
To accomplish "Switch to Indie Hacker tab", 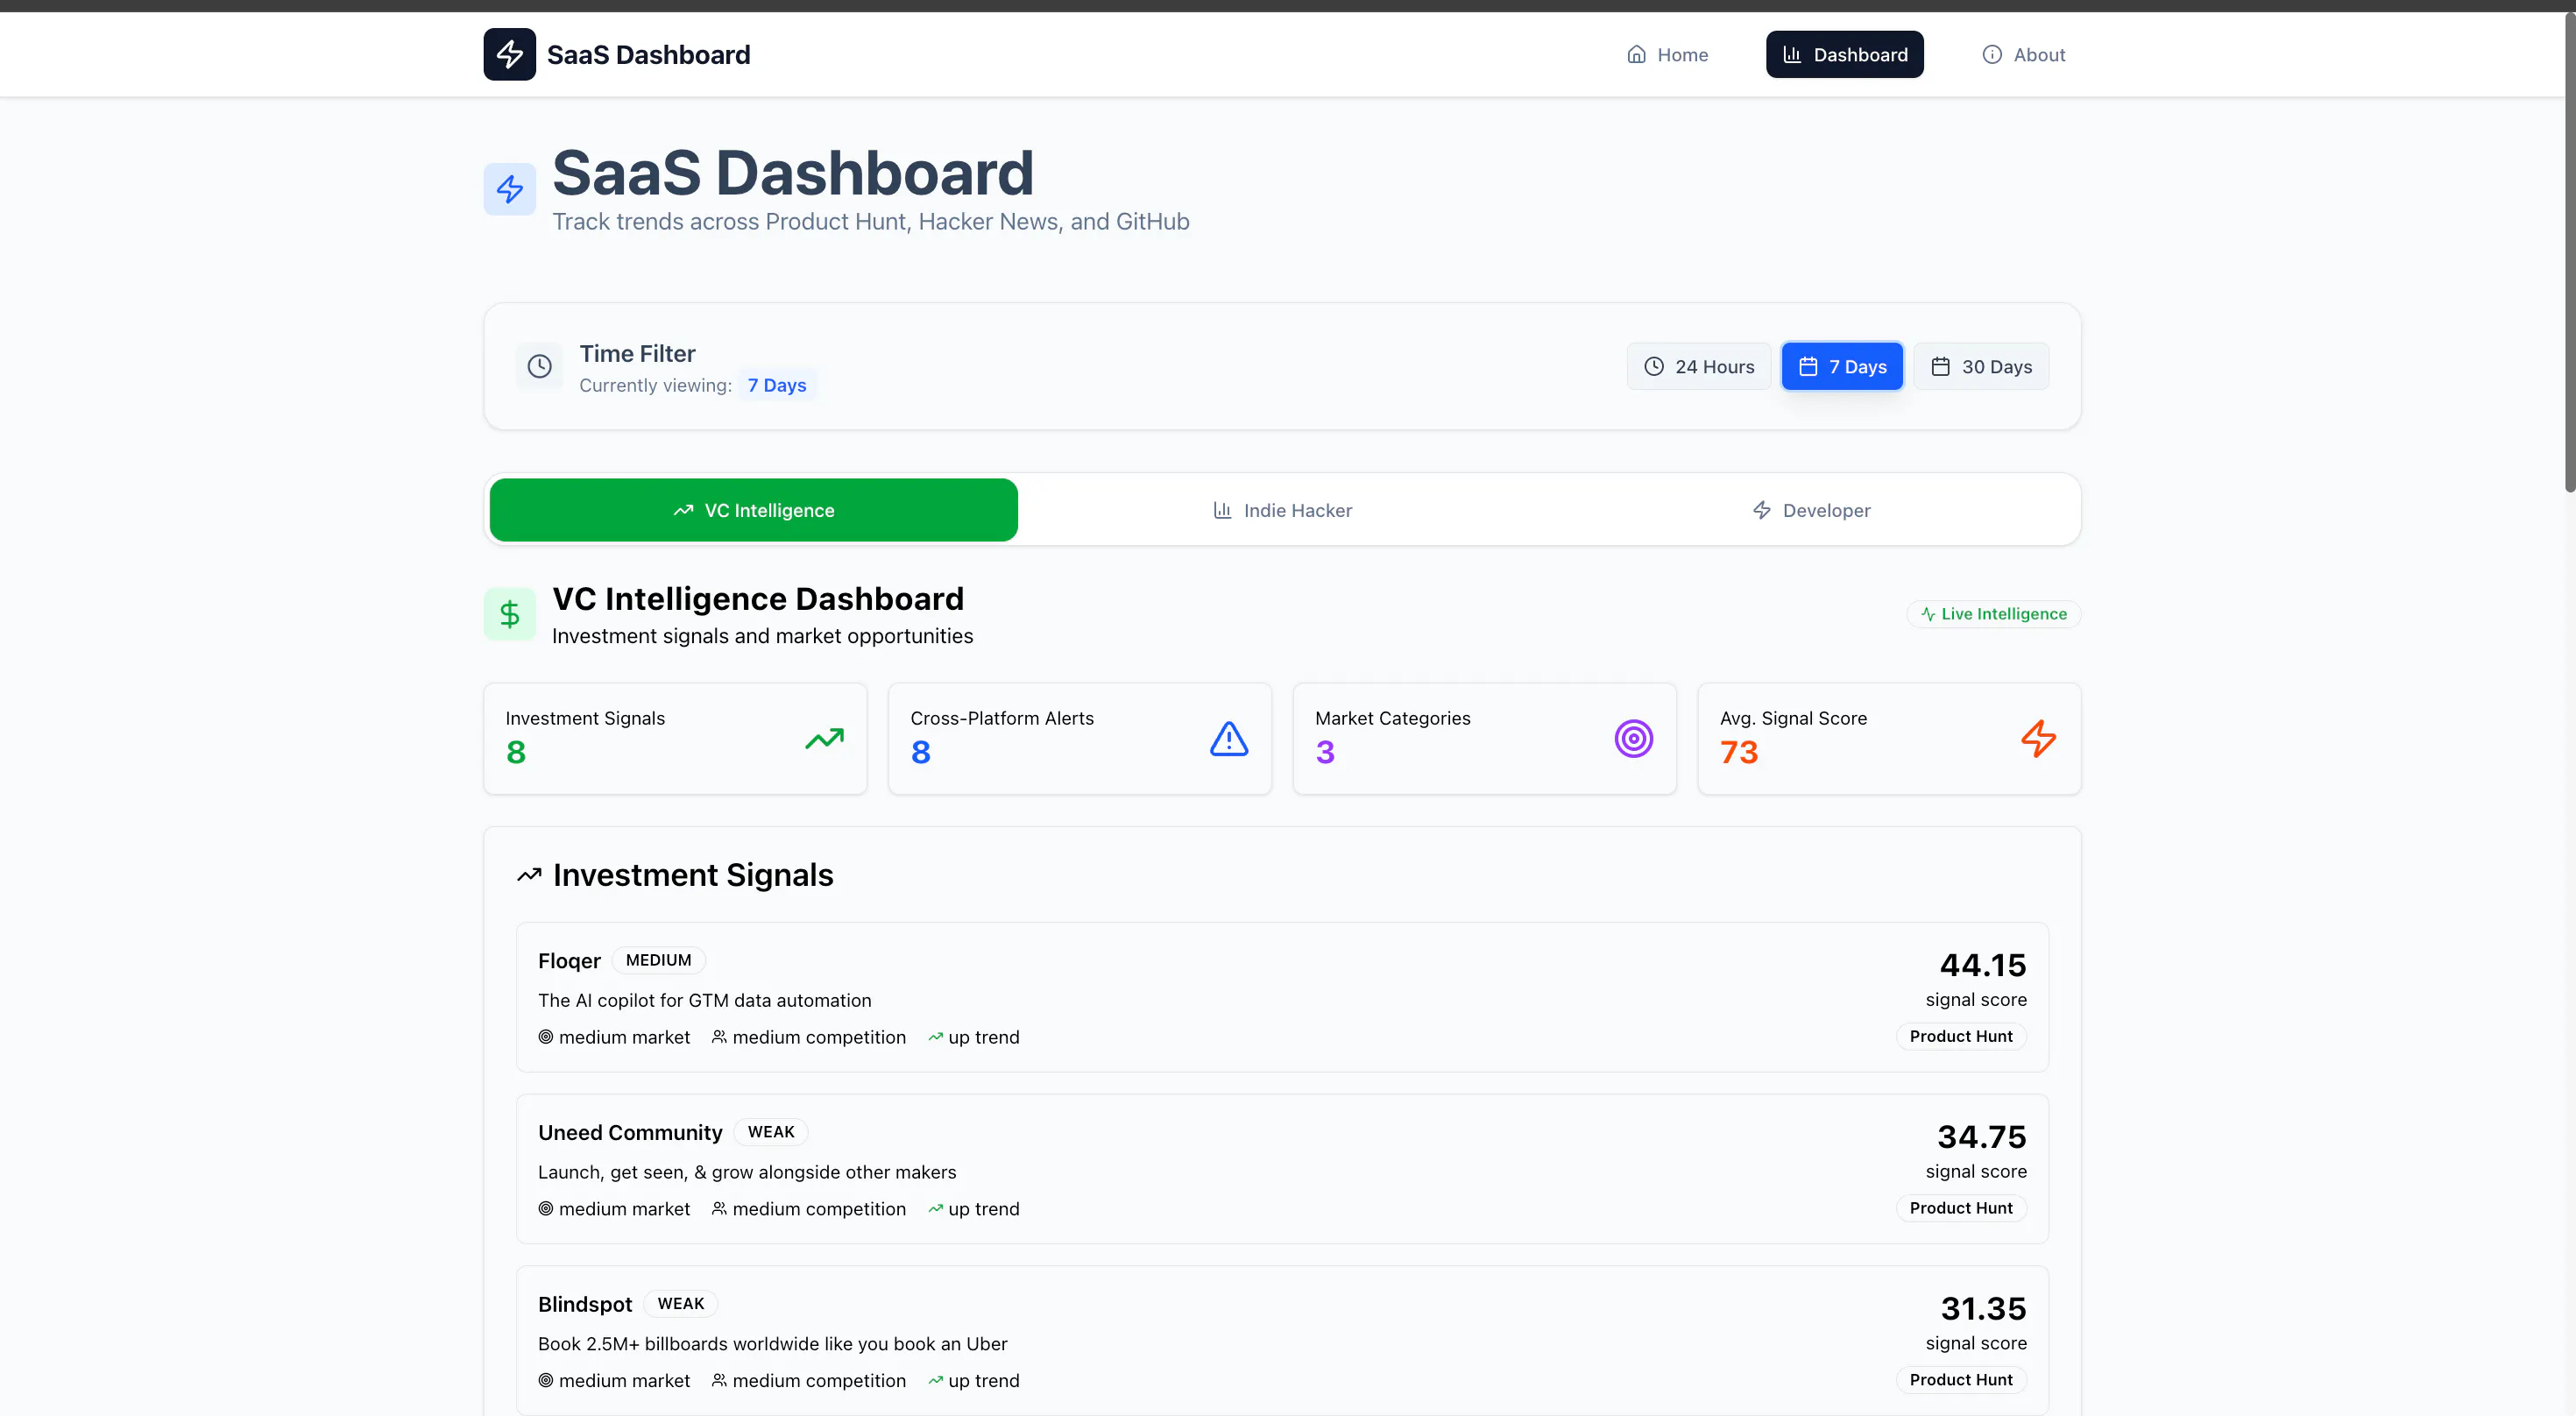I will point(1282,510).
